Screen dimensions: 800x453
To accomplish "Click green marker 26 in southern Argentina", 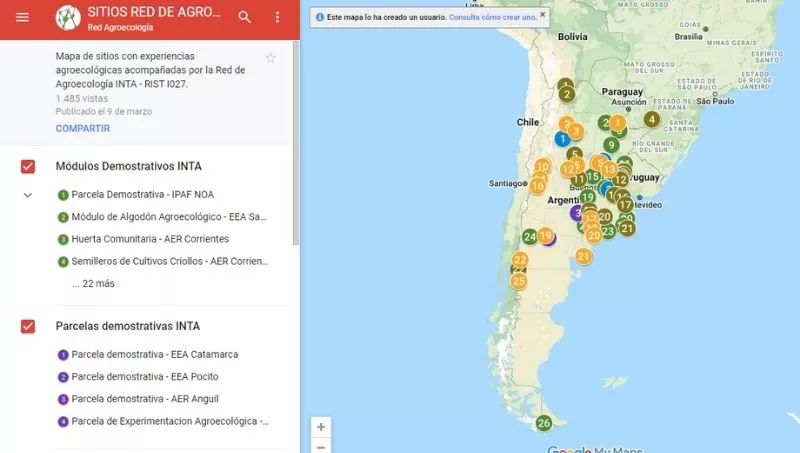I will coord(544,423).
